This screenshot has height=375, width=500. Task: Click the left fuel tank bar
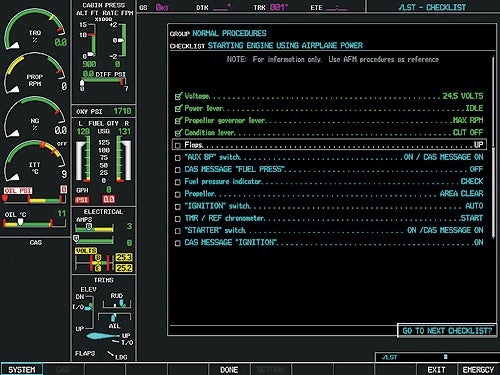coord(83,159)
